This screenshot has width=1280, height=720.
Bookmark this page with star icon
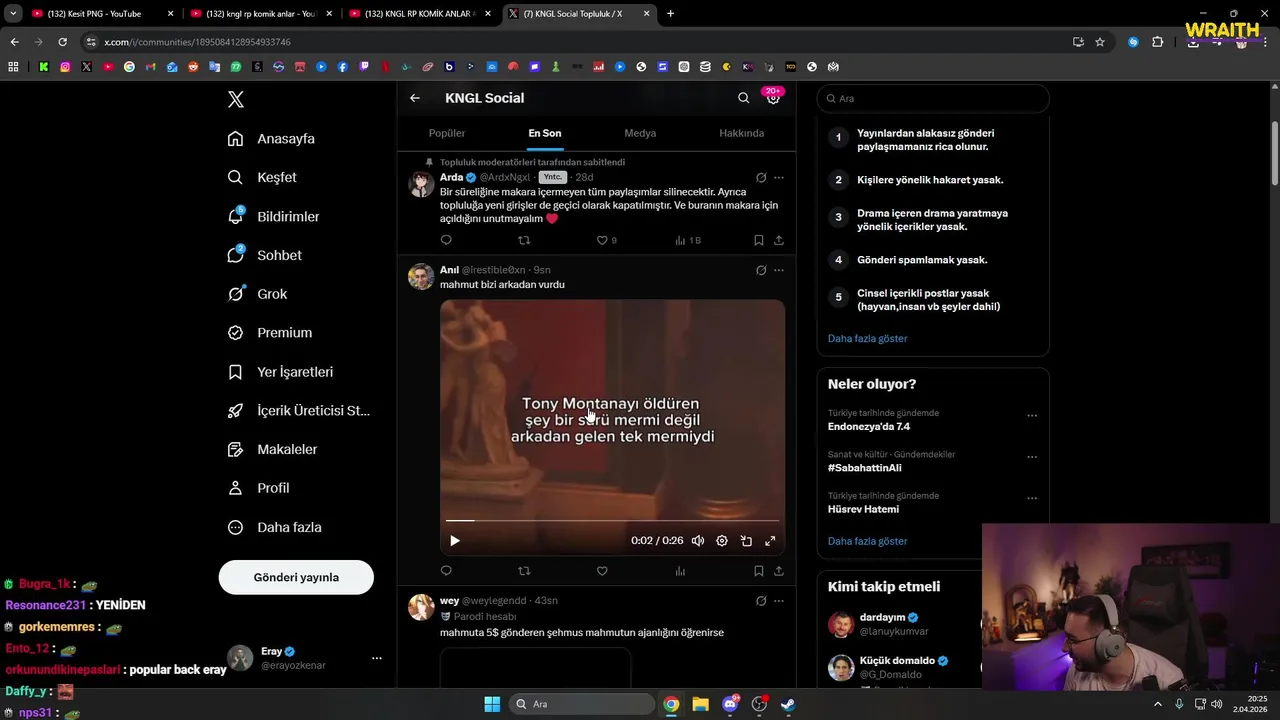1100,42
